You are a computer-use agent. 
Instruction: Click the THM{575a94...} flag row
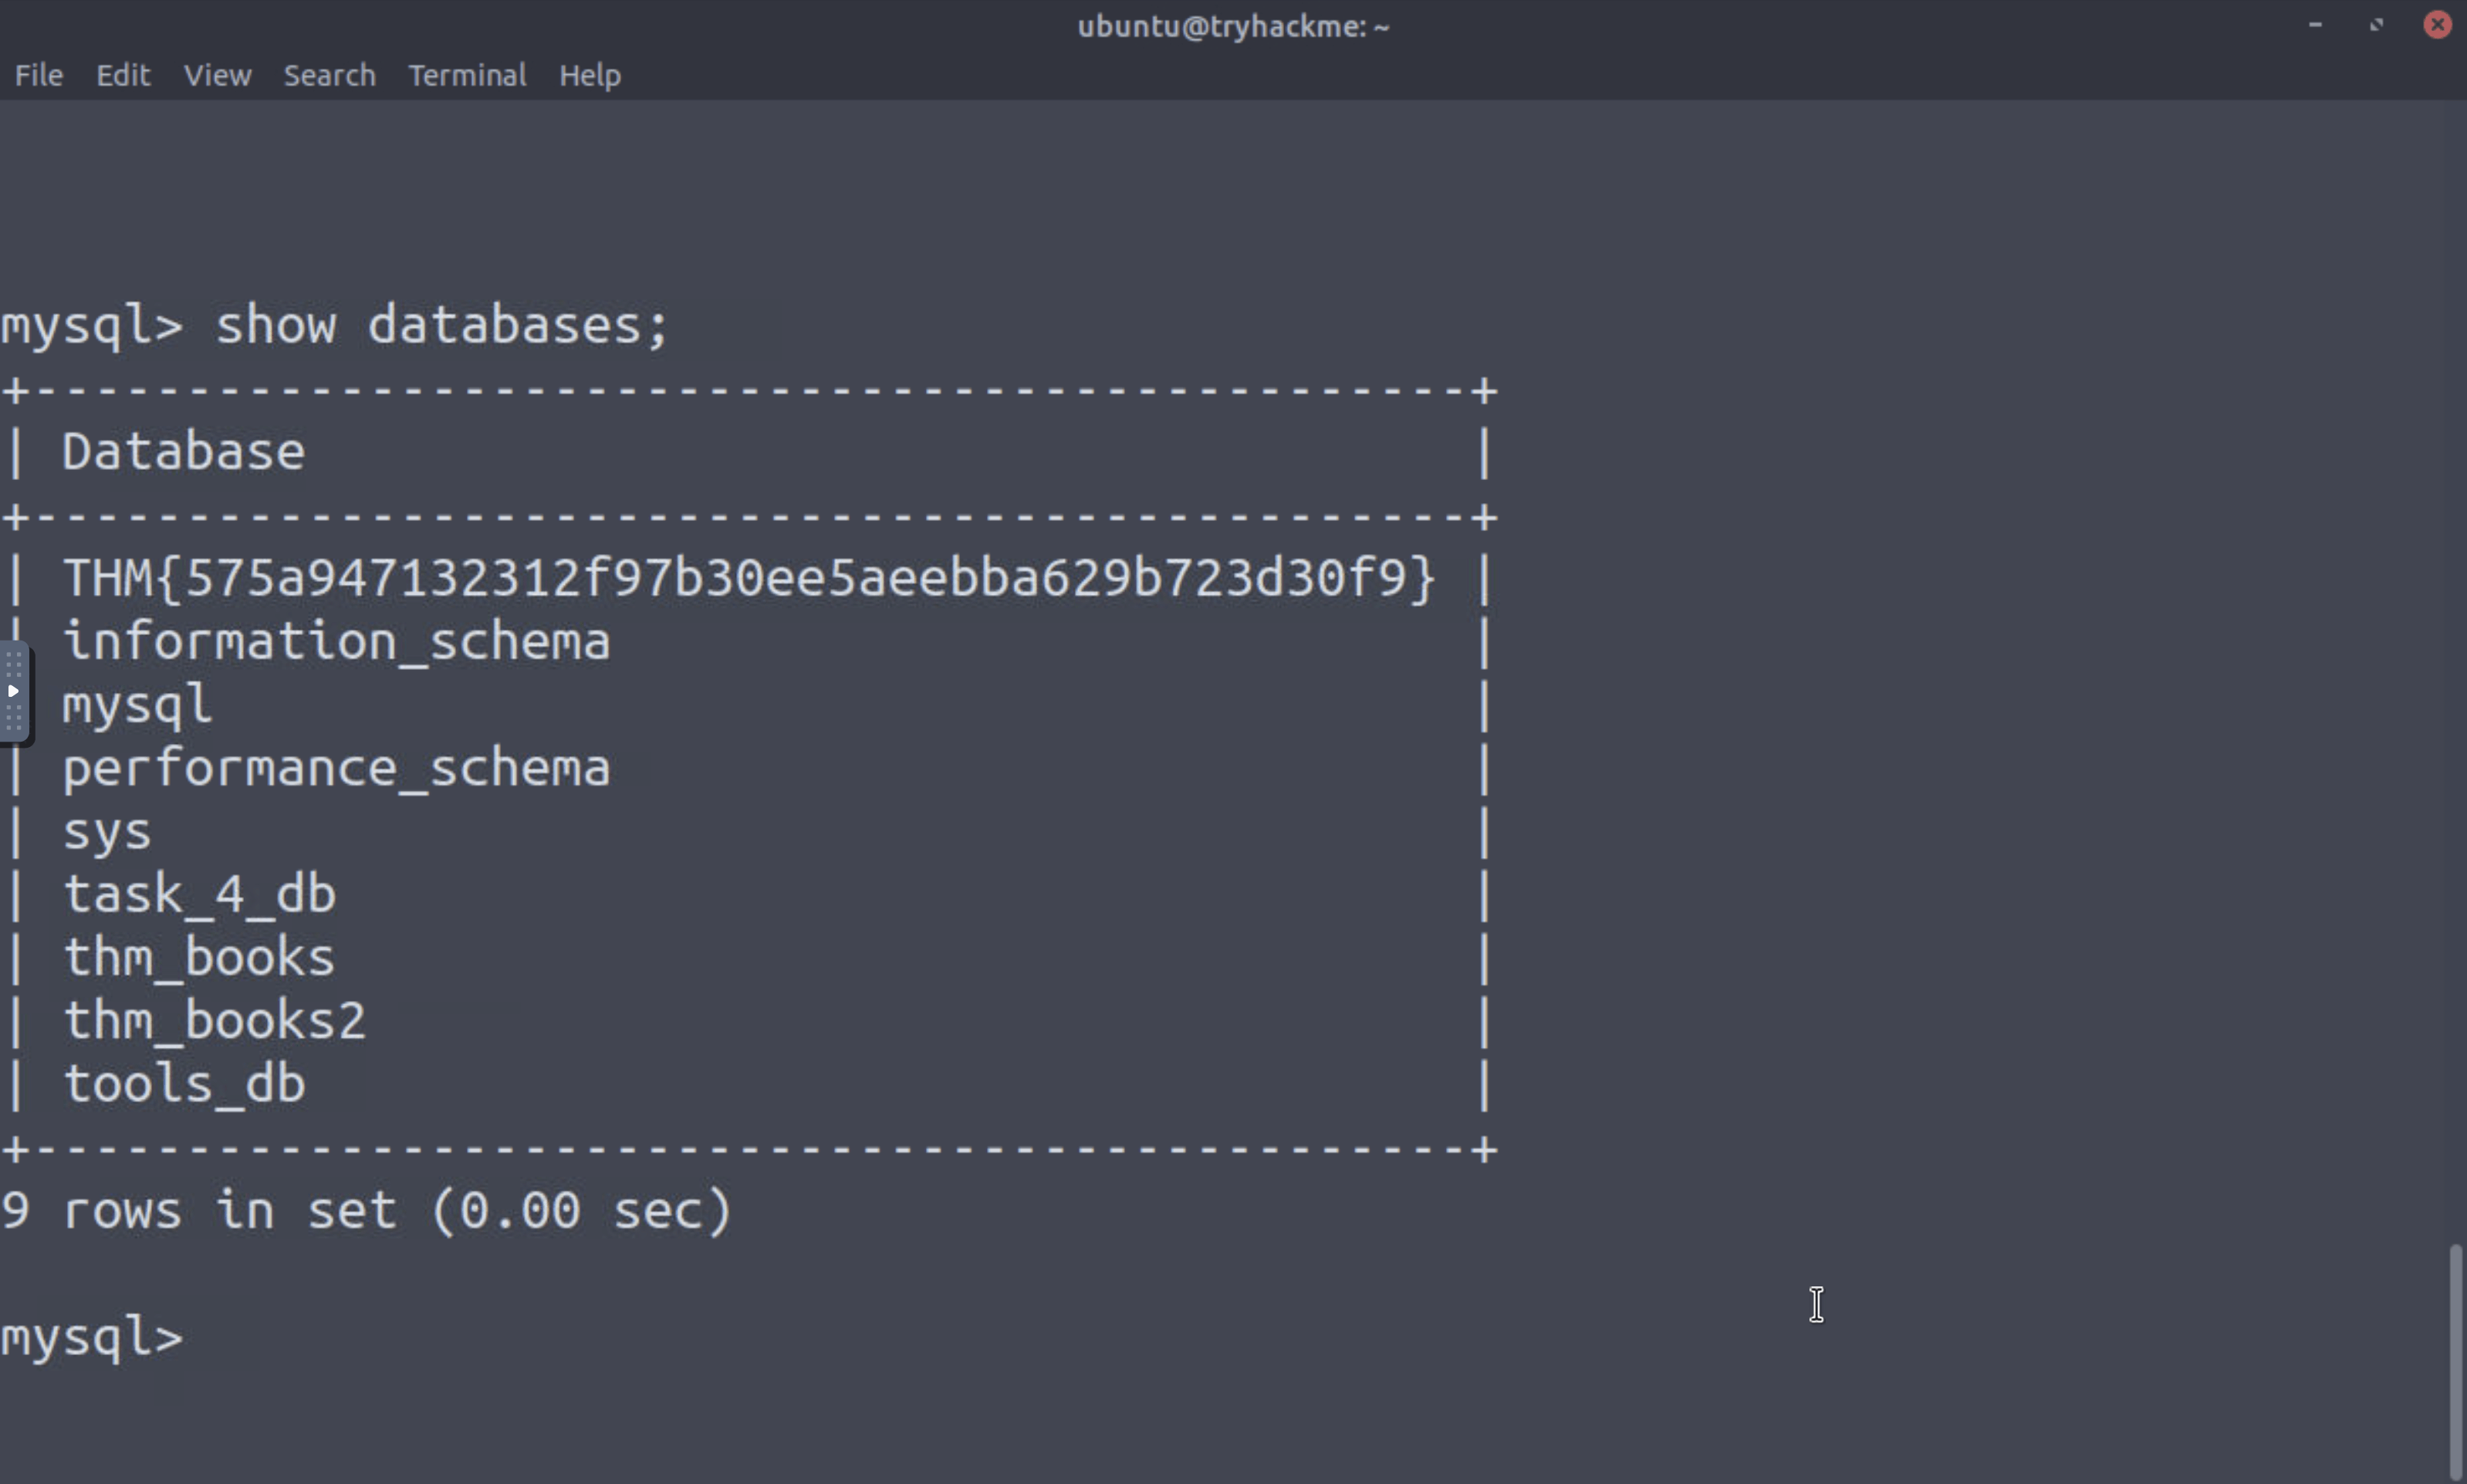click(x=749, y=578)
